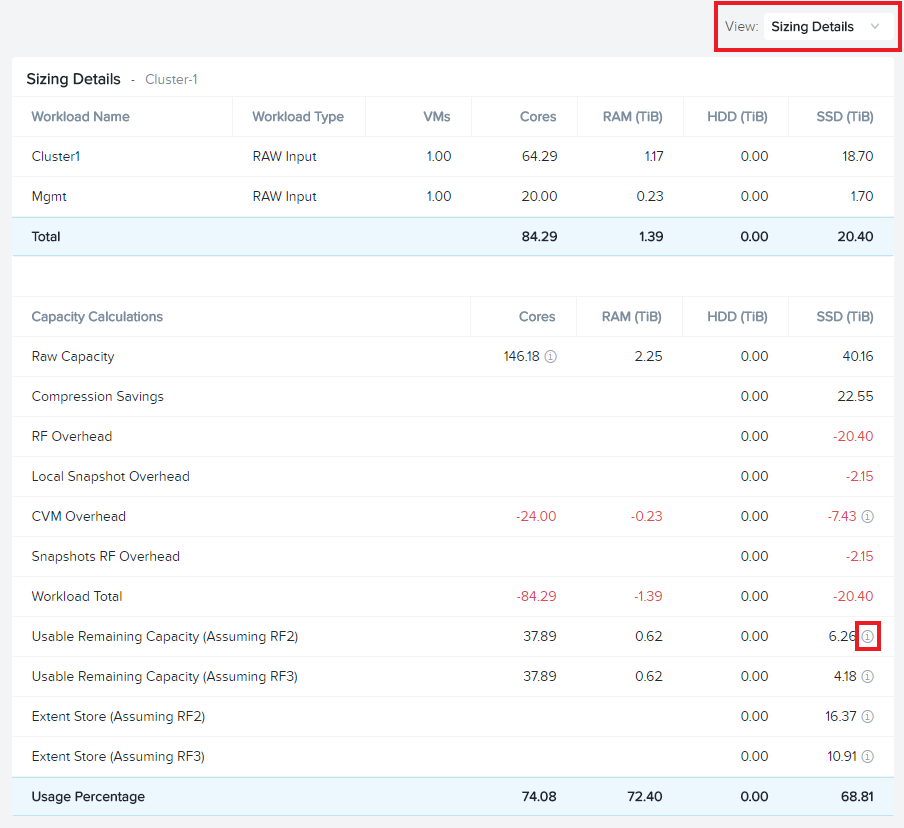Click the Total row in workload table
This screenshot has width=904, height=828.
point(453,236)
